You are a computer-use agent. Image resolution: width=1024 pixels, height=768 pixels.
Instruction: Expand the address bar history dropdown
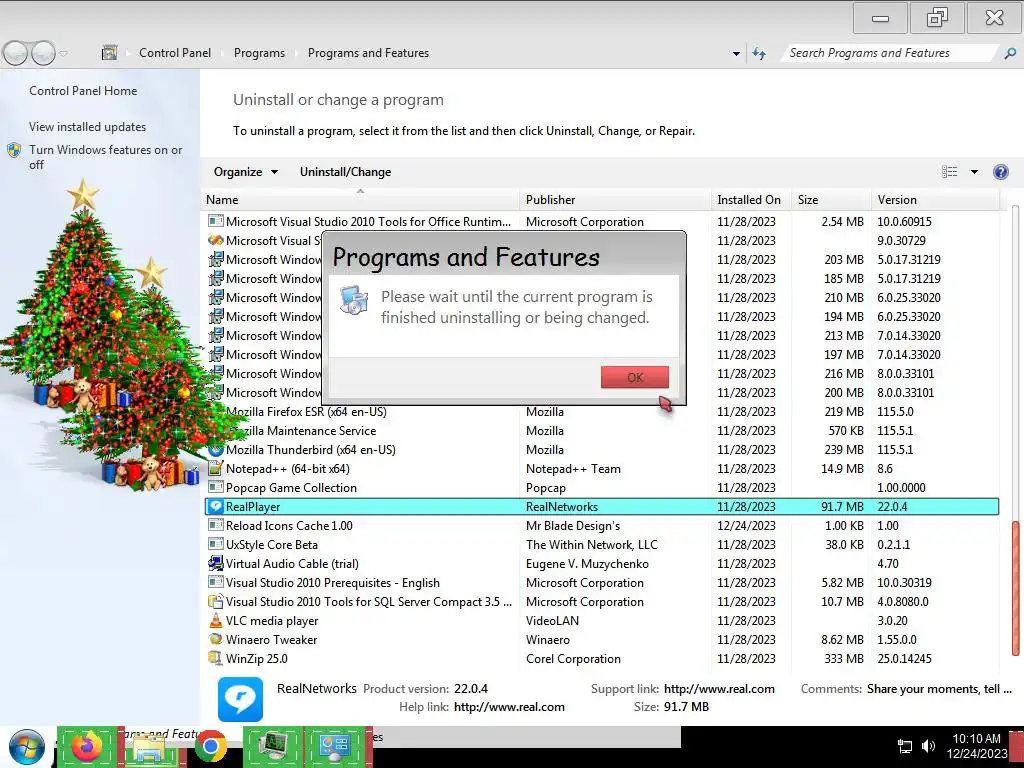click(736, 54)
